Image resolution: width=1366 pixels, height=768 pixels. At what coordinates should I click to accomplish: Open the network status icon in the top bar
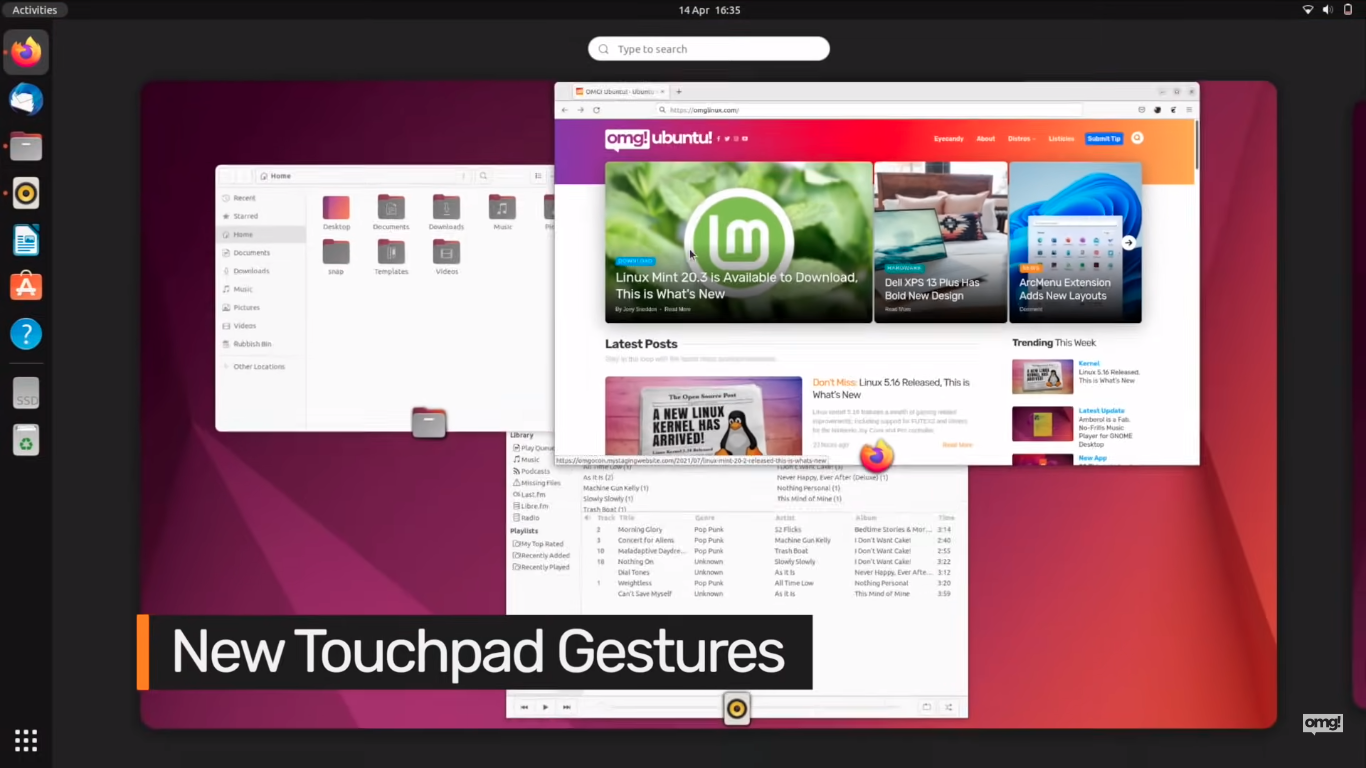(x=1308, y=10)
